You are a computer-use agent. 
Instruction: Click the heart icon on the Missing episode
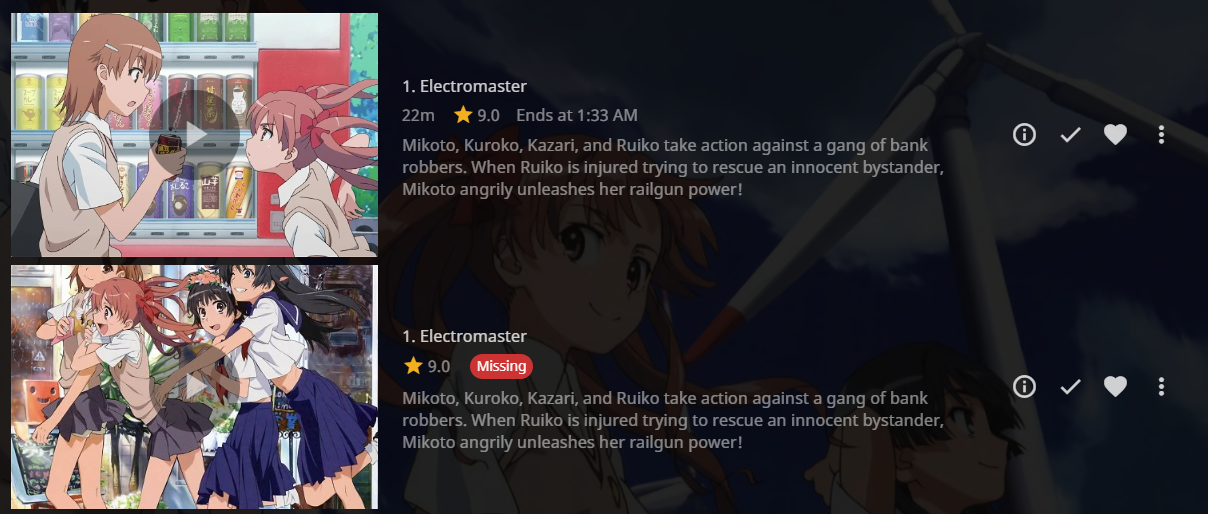pos(1116,386)
